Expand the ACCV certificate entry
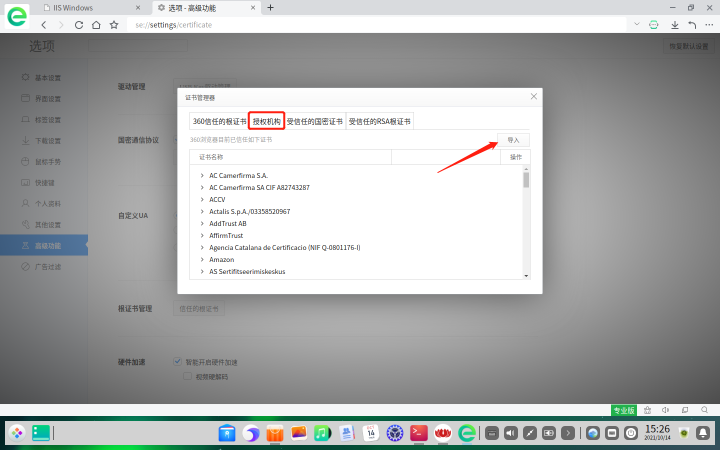The width and height of the screenshot is (720, 450). 202,199
